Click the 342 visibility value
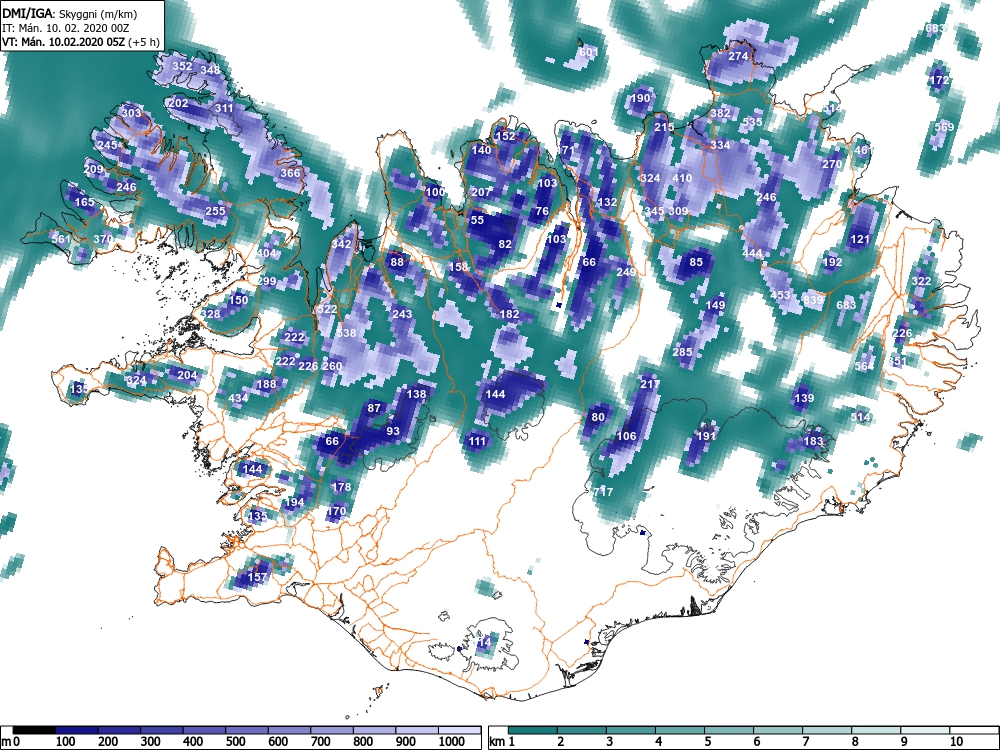The height and width of the screenshot is (750, 1000). pyautogui.click(x=342, y=244)
